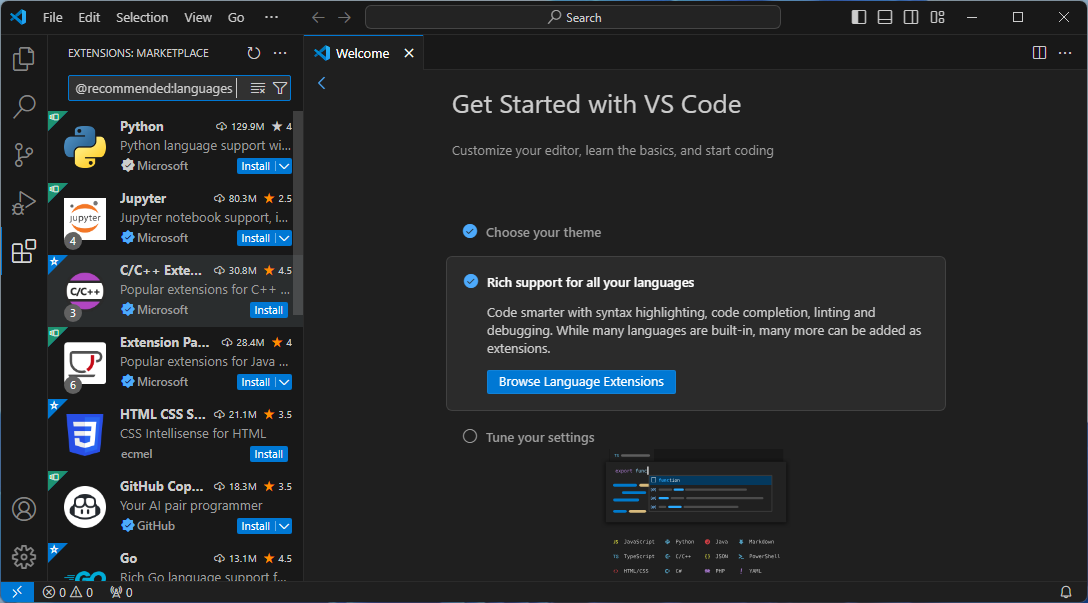1088x603 pixels.
Task: Toggle the bottom panel layout icon
Action: (x=885, y=17)
